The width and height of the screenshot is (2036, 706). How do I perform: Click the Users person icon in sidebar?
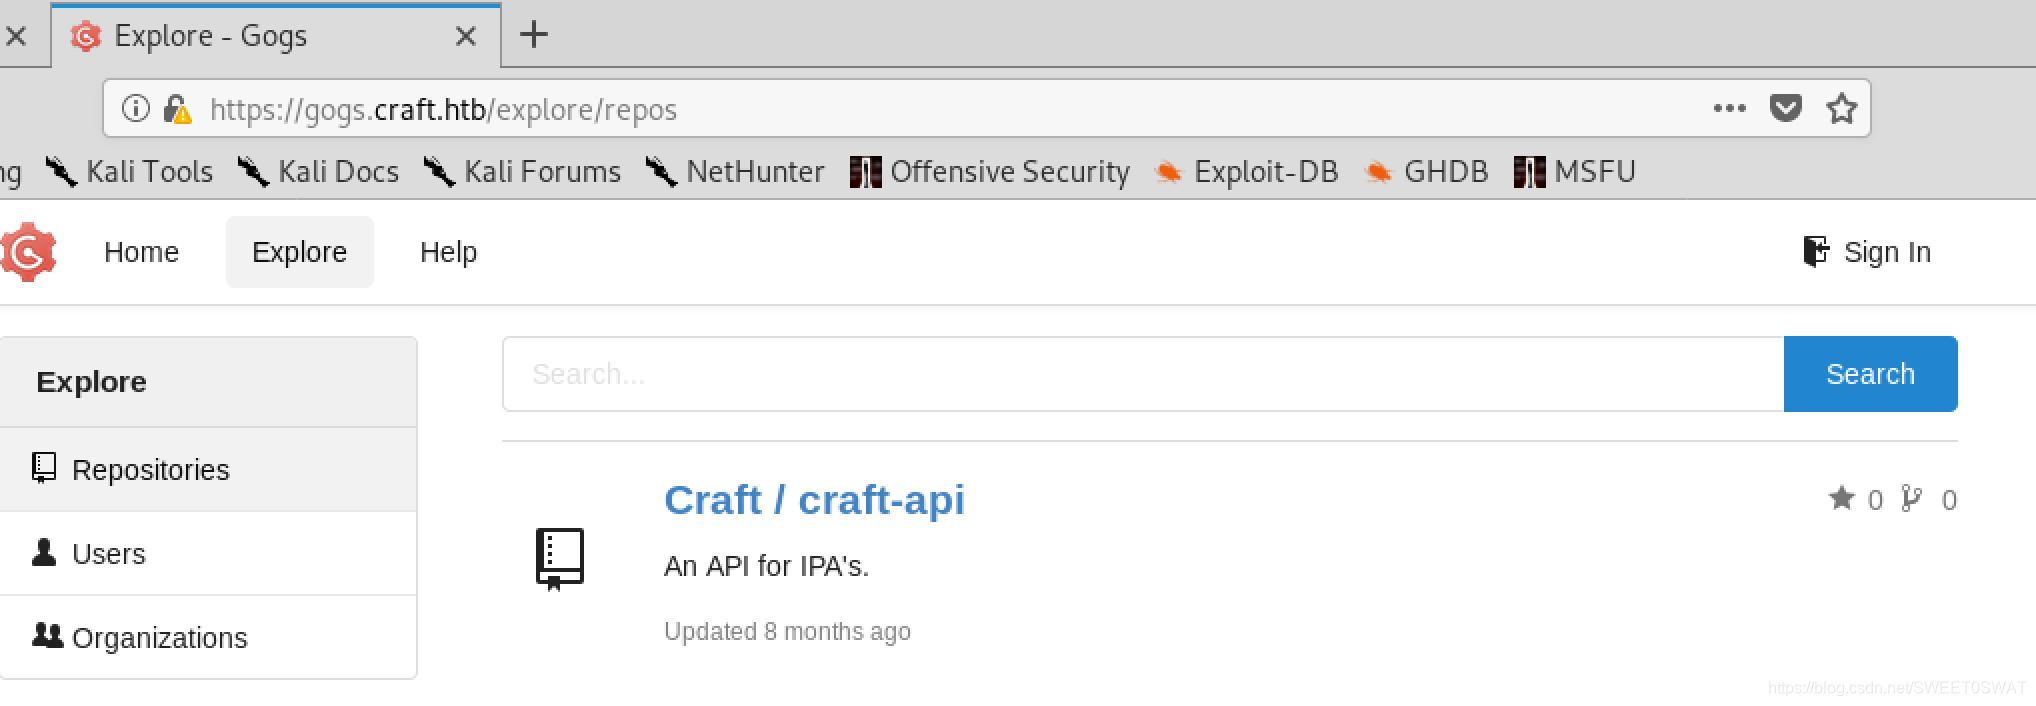point(44,552)
